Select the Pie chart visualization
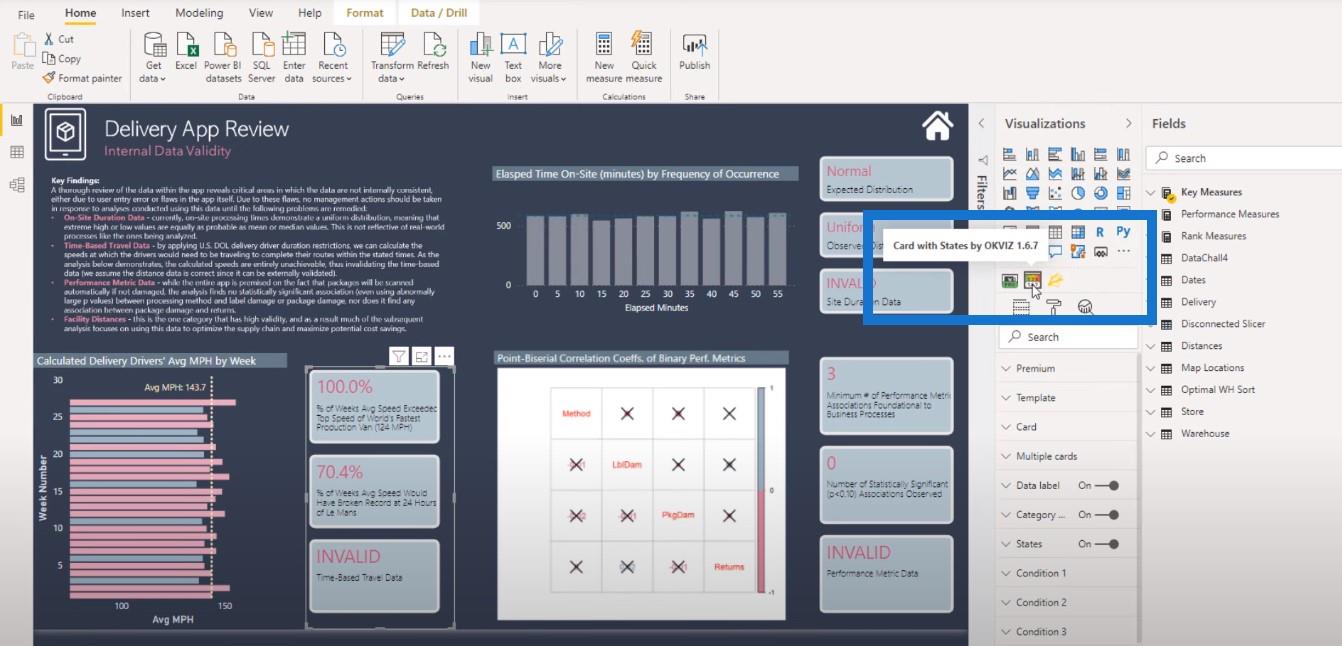 (x=1077, y=193)
